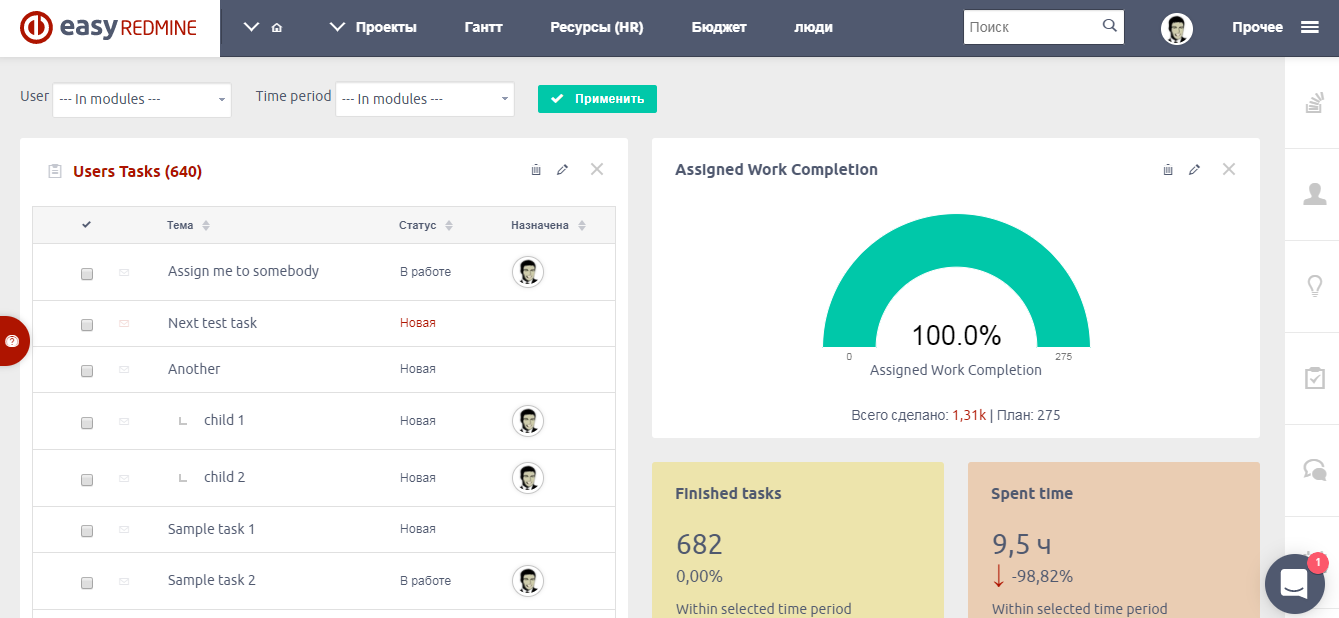Image resolution: width=1339 pixels, height=618 pixels.
Task: Click the trash icon on Assigned Work Completion widget
Action: tap(1167, 170)
